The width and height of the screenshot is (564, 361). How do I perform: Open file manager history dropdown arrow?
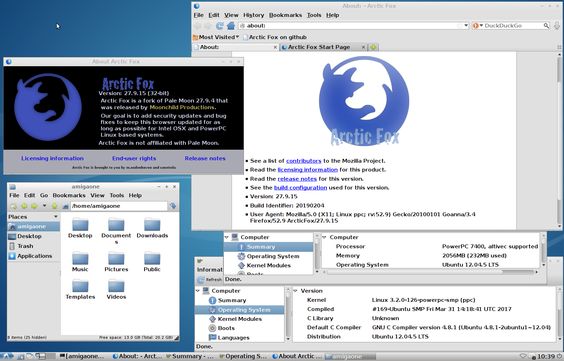[44, 206]
